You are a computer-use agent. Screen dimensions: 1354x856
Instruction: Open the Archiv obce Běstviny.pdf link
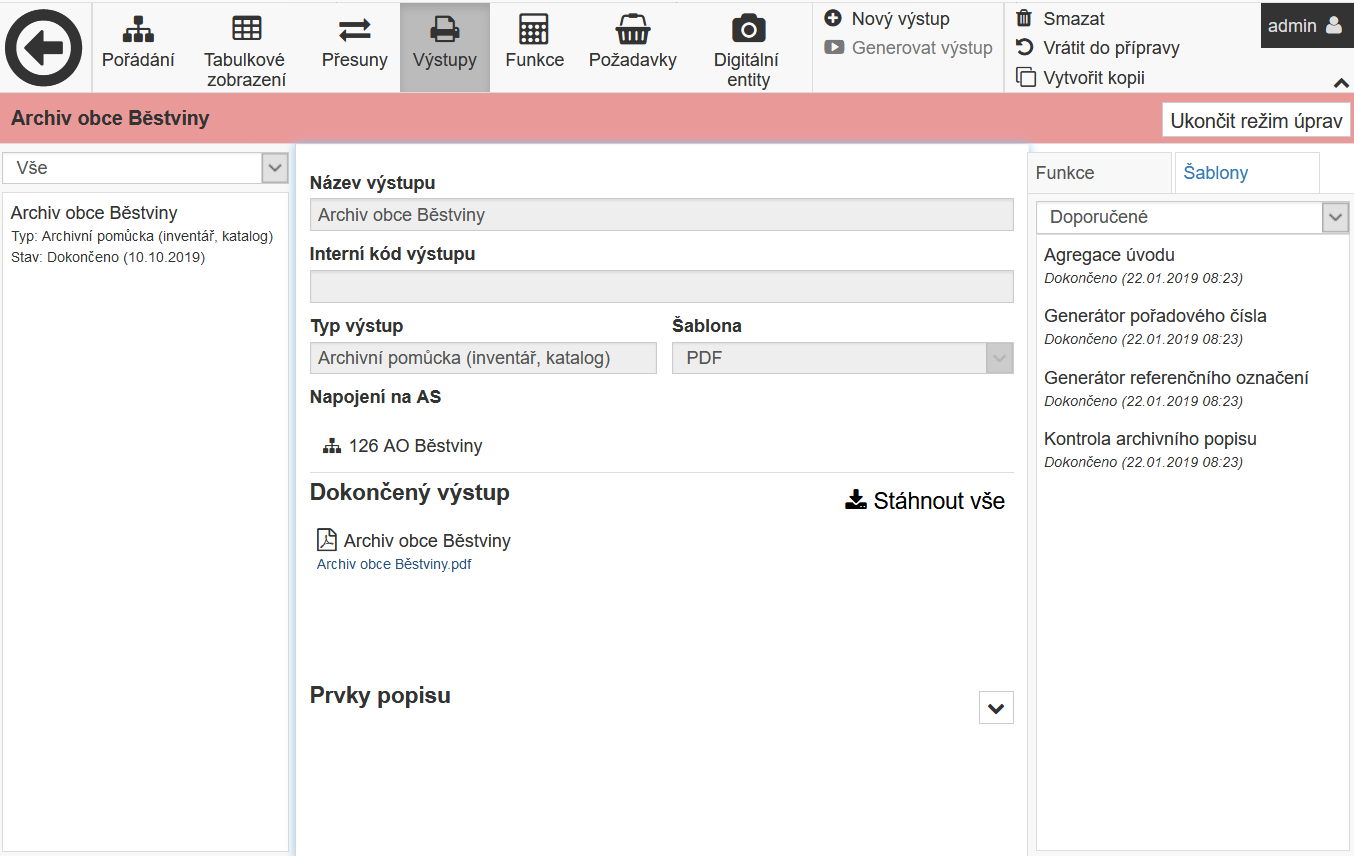(394, 564)
